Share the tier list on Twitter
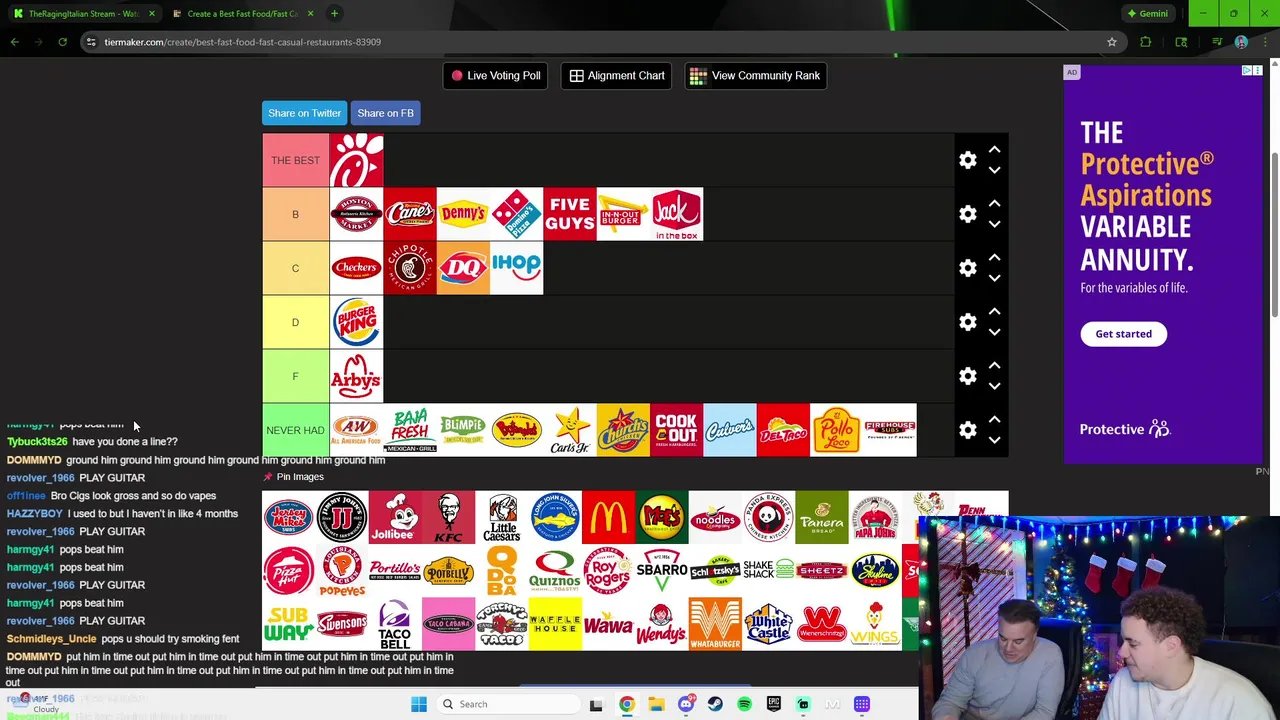Image resolution: width=1280 pixels, height=720 pixels. pyautogui.click(x=304, y=113)
